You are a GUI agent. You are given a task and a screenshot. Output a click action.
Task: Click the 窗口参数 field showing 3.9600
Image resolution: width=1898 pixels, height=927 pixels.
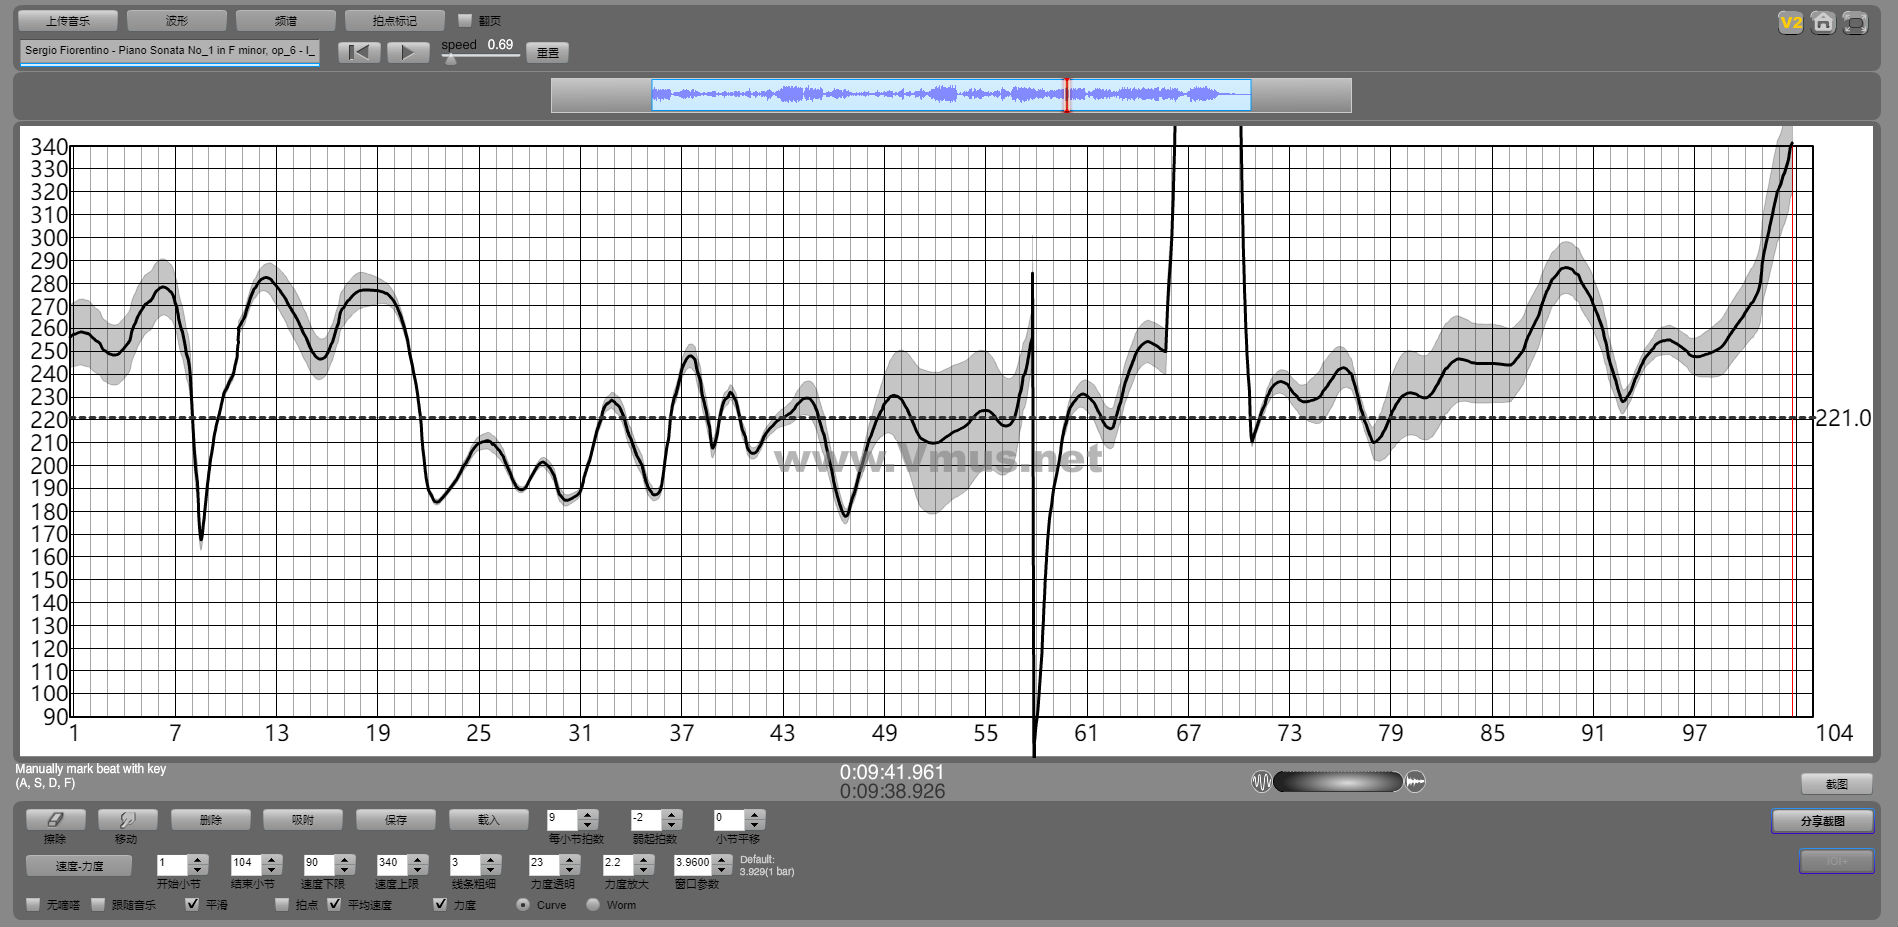(x=693, y=865)
